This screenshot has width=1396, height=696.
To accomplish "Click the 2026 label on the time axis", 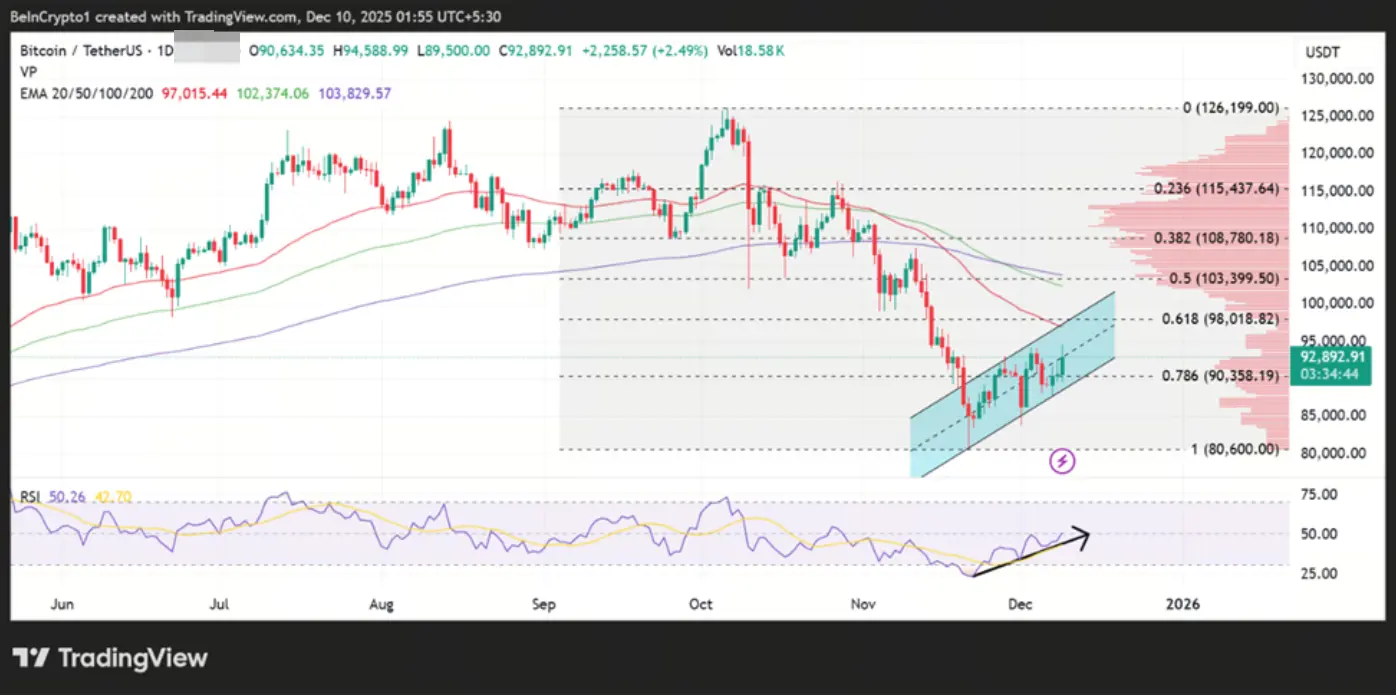I will pos(1183,604).
